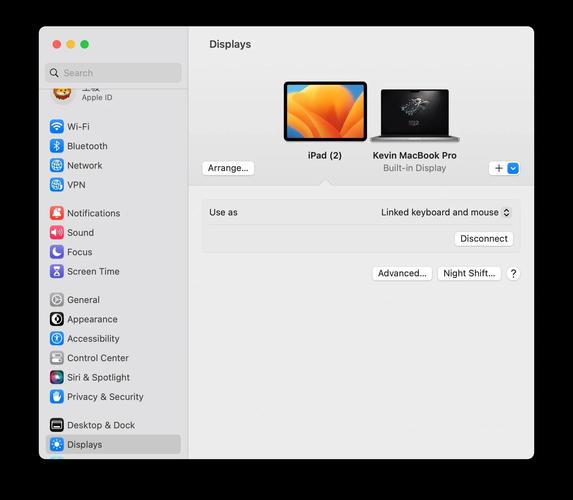This screenshot has height=500, width=573.
Task: Open the VPN settings icon
Action: point(57,185)
